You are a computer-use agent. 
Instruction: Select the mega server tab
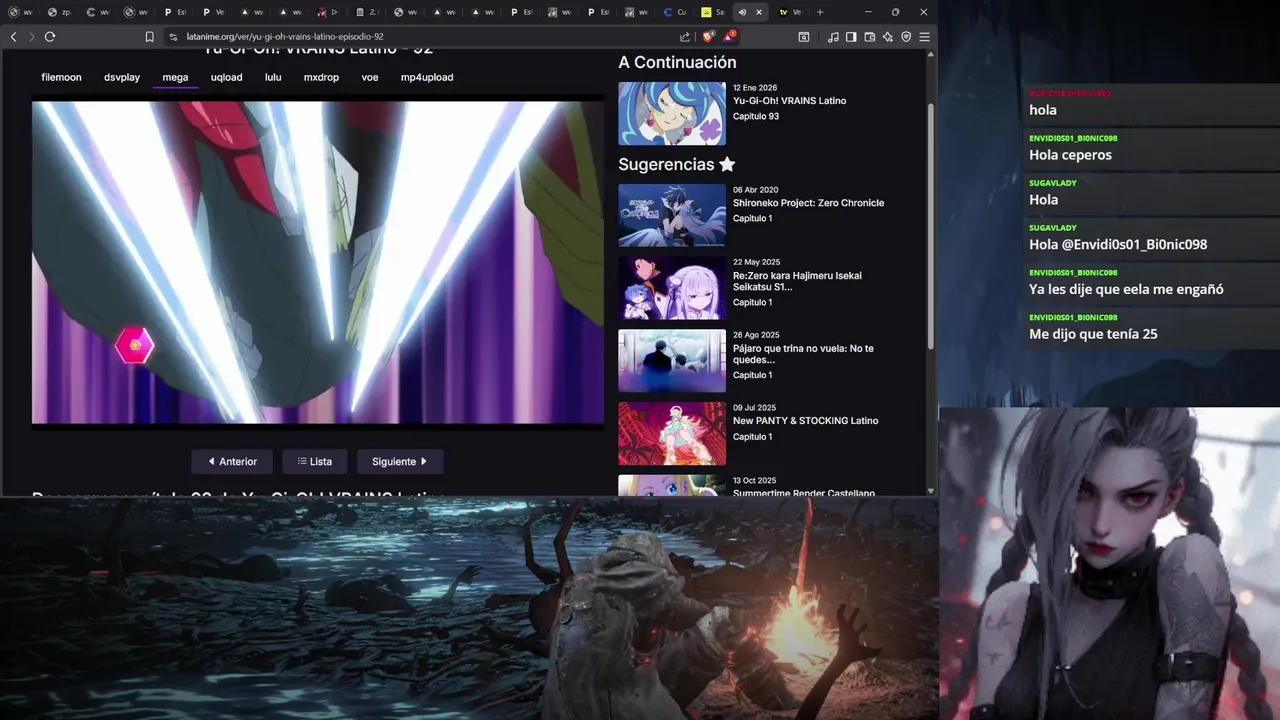click(x=175, y=77)
